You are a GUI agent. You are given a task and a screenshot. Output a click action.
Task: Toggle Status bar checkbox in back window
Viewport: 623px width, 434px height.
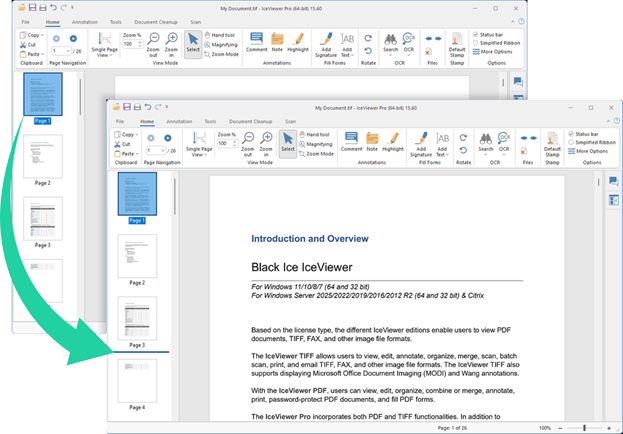pos(476,35)
